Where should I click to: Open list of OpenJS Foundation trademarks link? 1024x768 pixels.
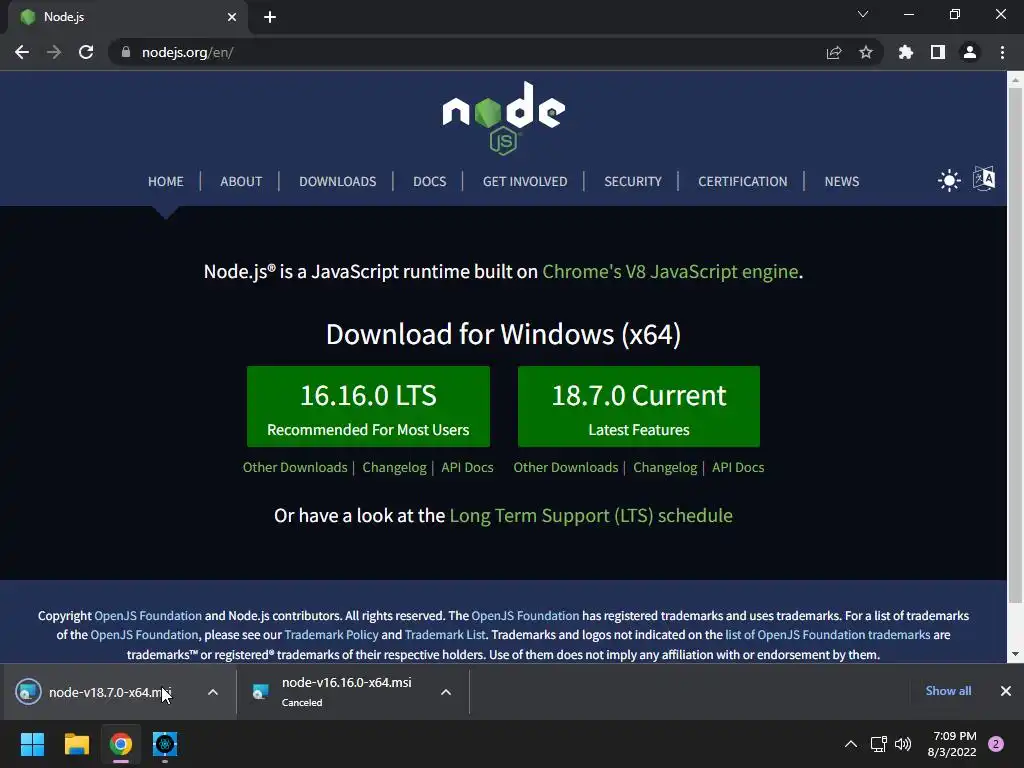click(x=828, y=635)
